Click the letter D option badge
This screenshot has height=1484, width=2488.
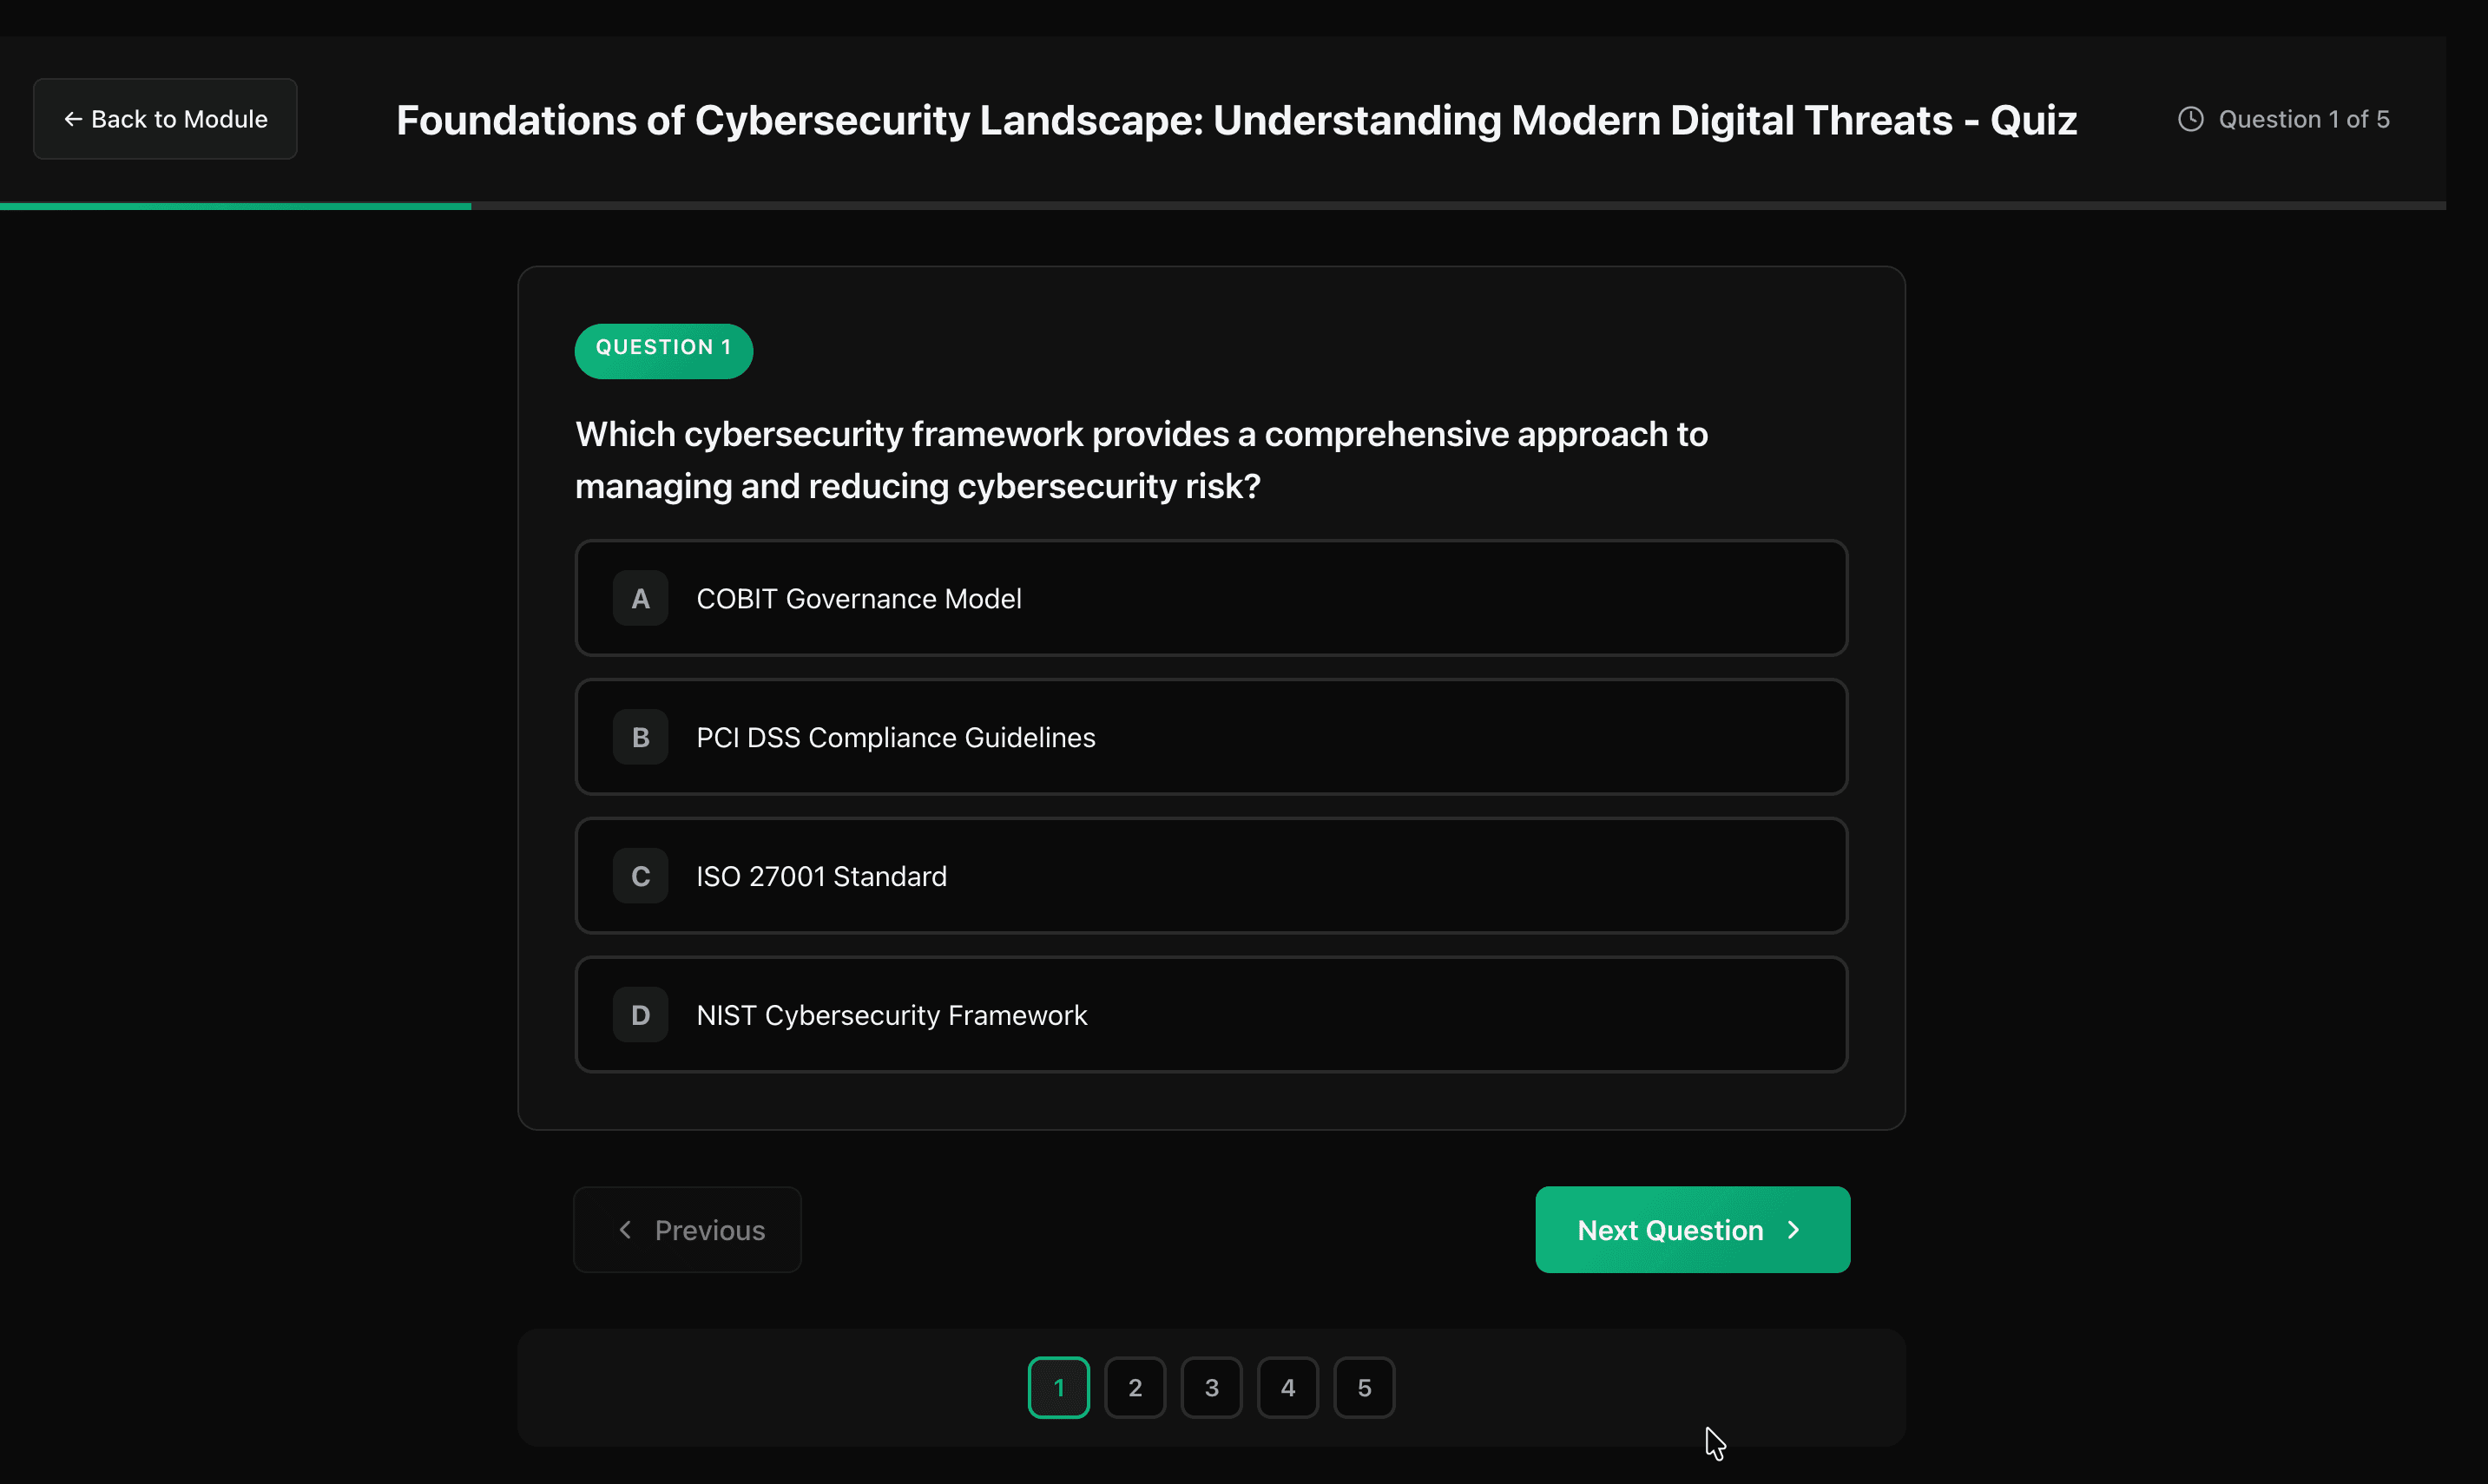(x=640, y=1015)
